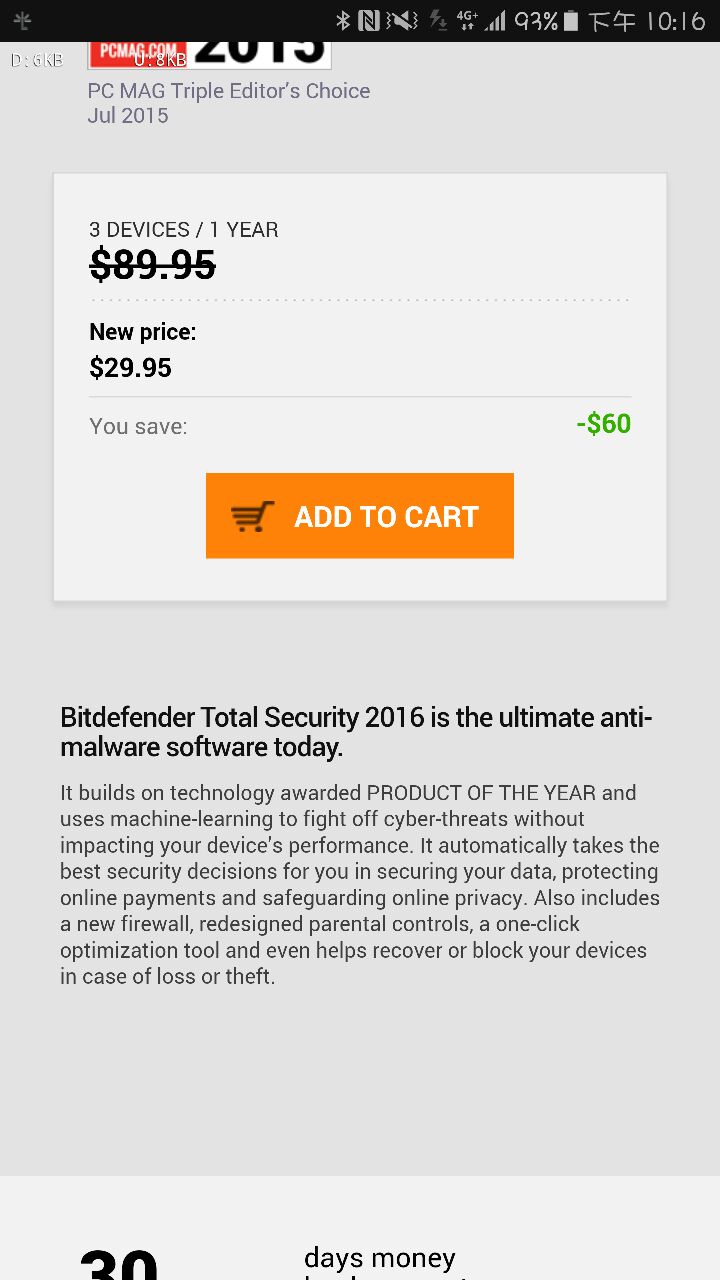
Task: Tap the green -$60 savings amount
Action: pyautogui.click(x=603, y=424)
